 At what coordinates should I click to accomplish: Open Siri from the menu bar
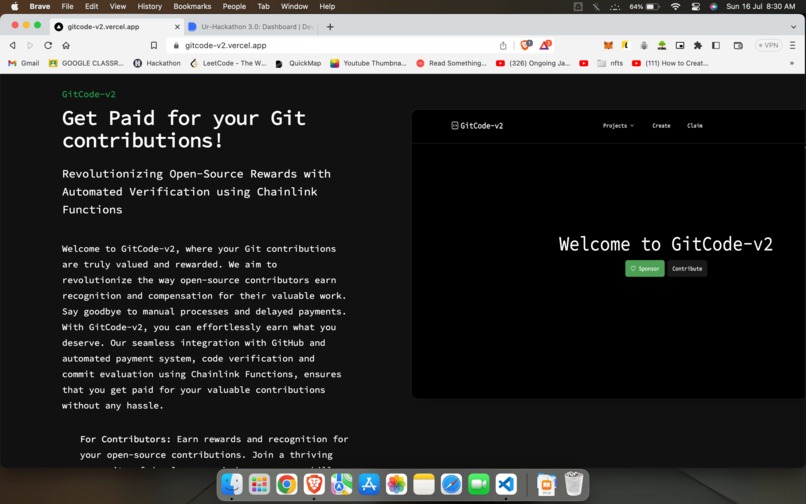coord(713,6)
